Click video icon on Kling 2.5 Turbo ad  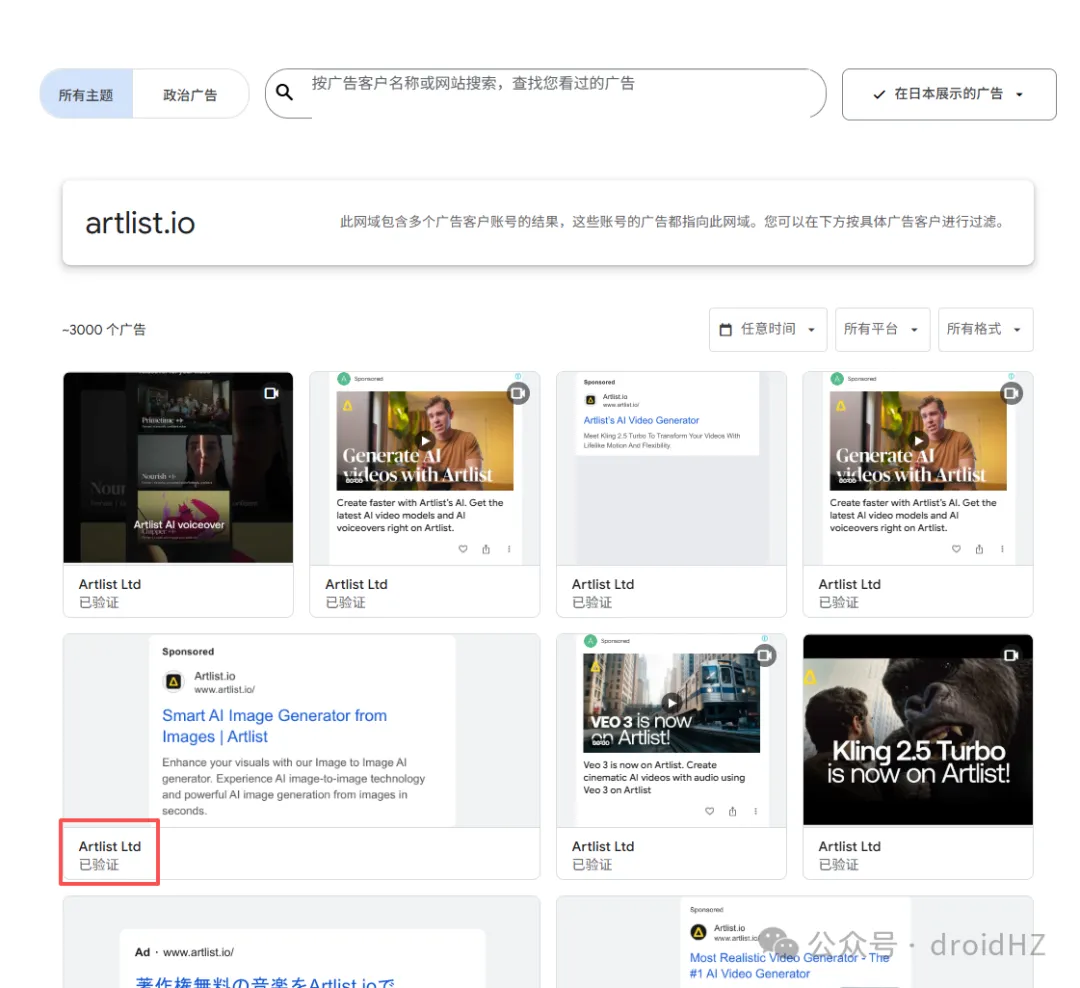click(1011, 655)
